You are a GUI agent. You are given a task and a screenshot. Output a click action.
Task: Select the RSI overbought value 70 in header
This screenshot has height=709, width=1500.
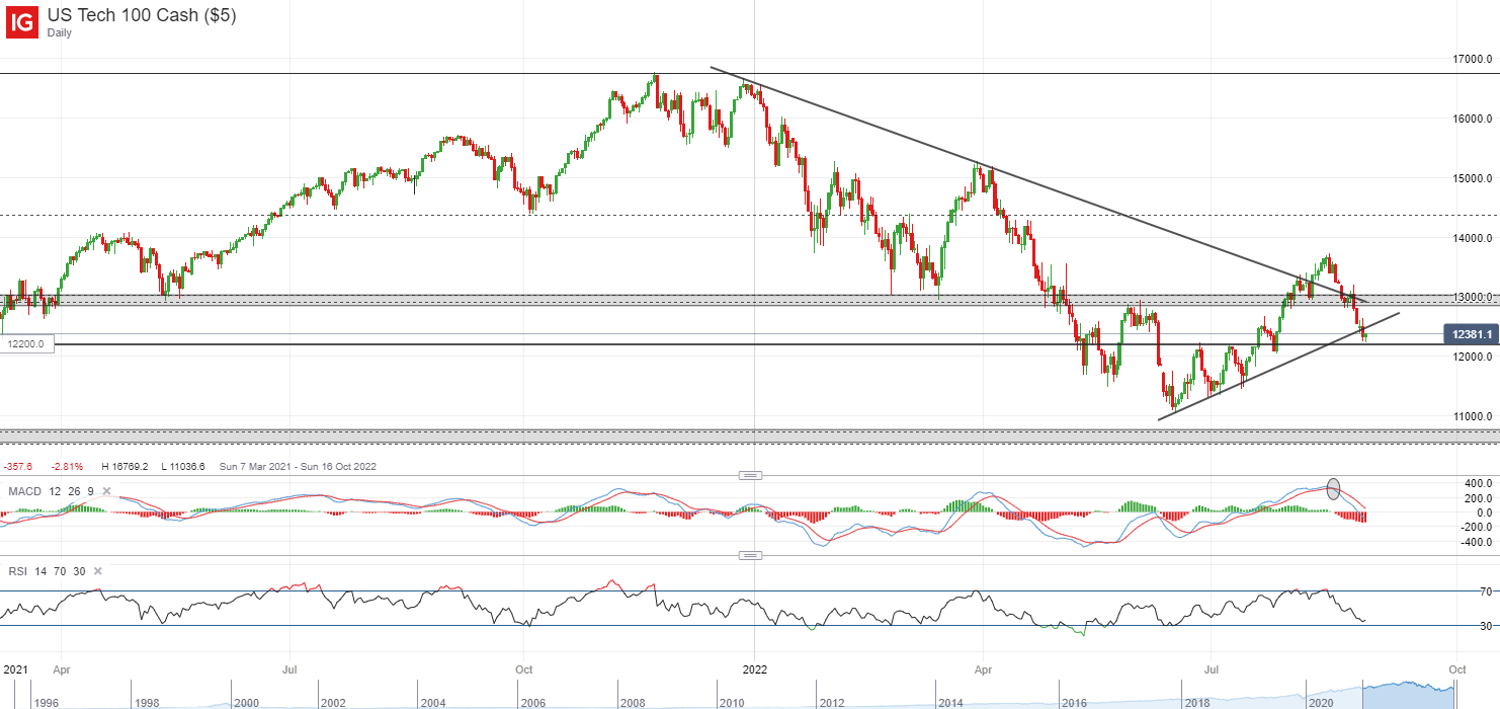tap(59, 571)
